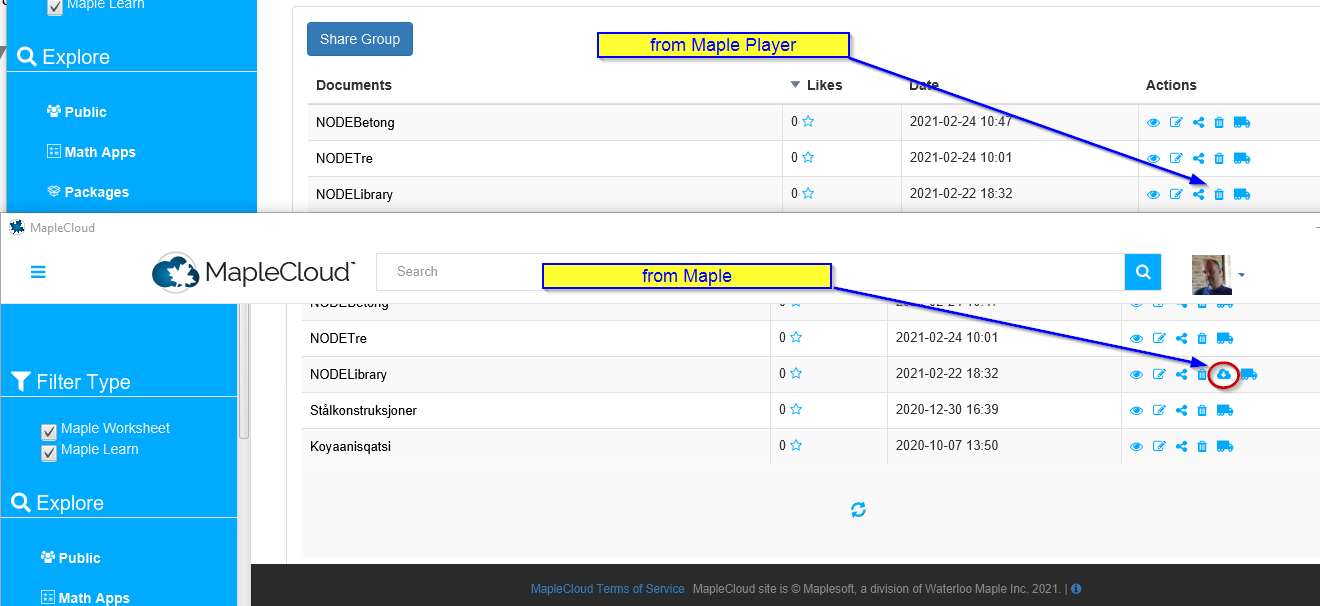
Task: Delete NODEBetong in the background window
Action: [1219, 122]
